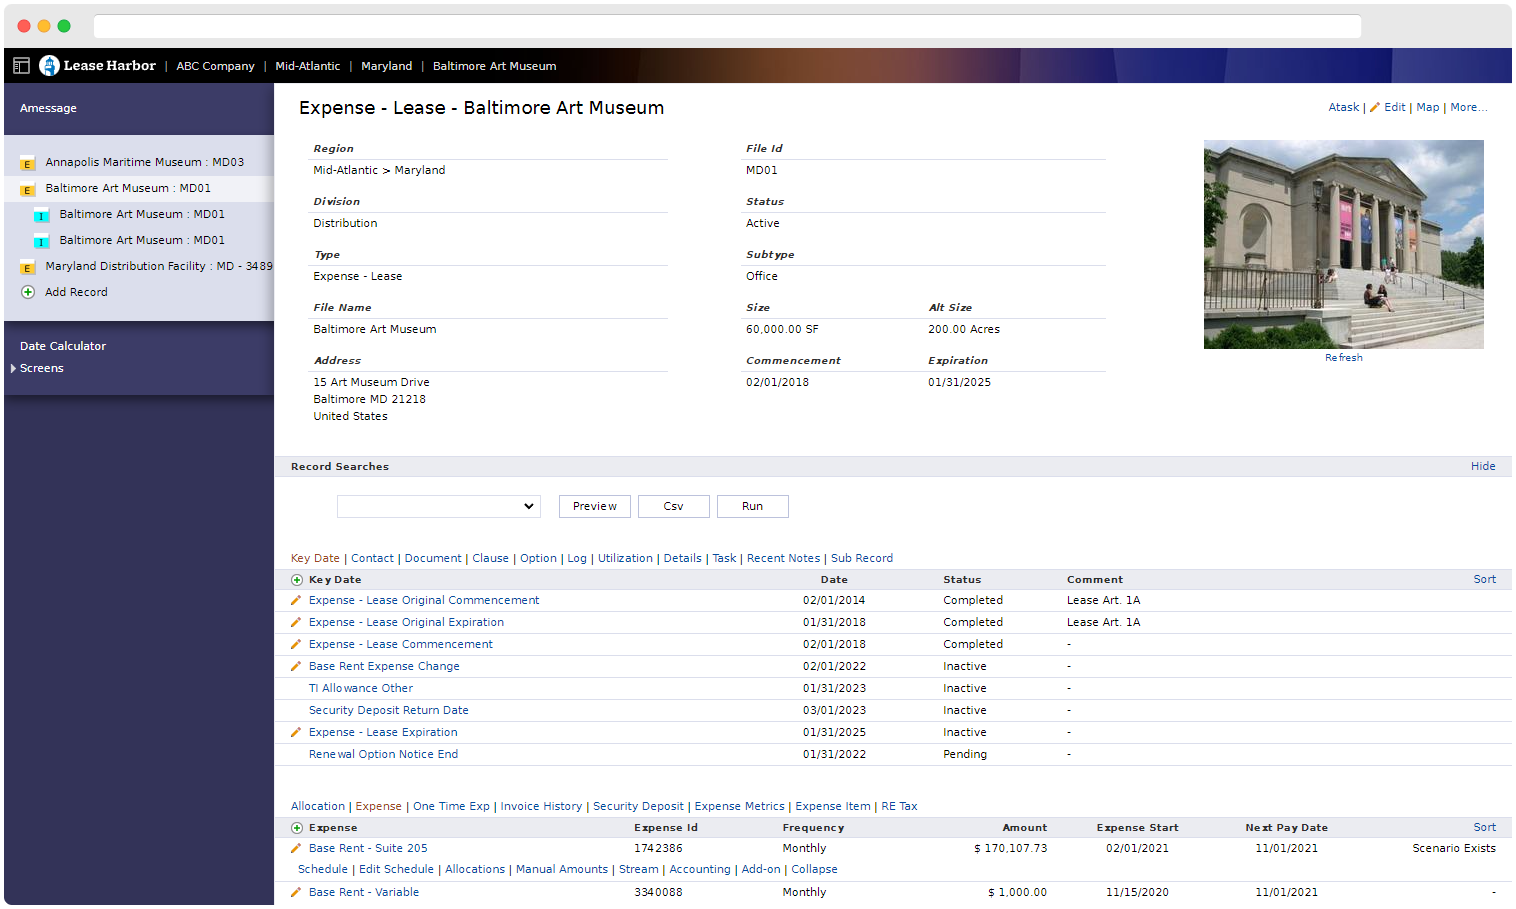
Task: Hide the Record Searches panel
Action: point(1483,465)
